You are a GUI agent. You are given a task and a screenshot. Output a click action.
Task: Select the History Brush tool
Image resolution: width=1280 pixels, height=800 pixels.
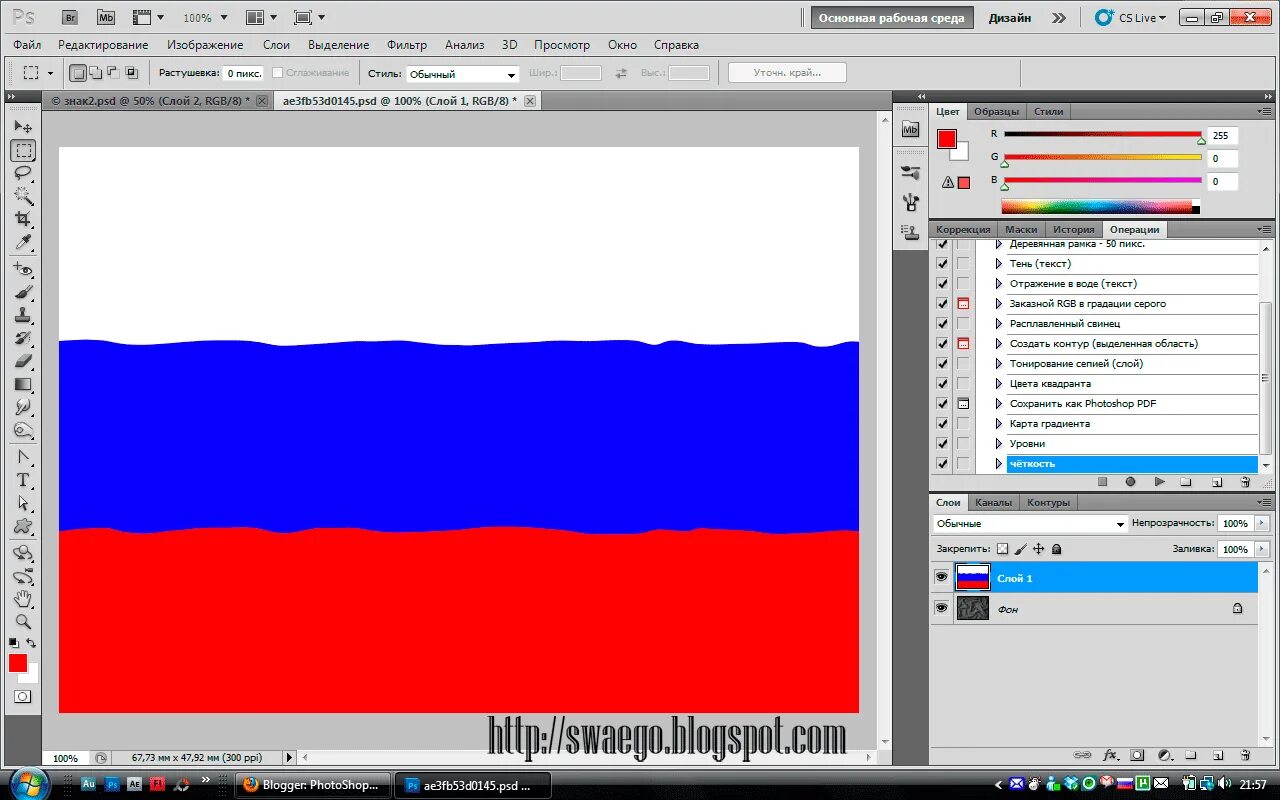coord(23,338)
